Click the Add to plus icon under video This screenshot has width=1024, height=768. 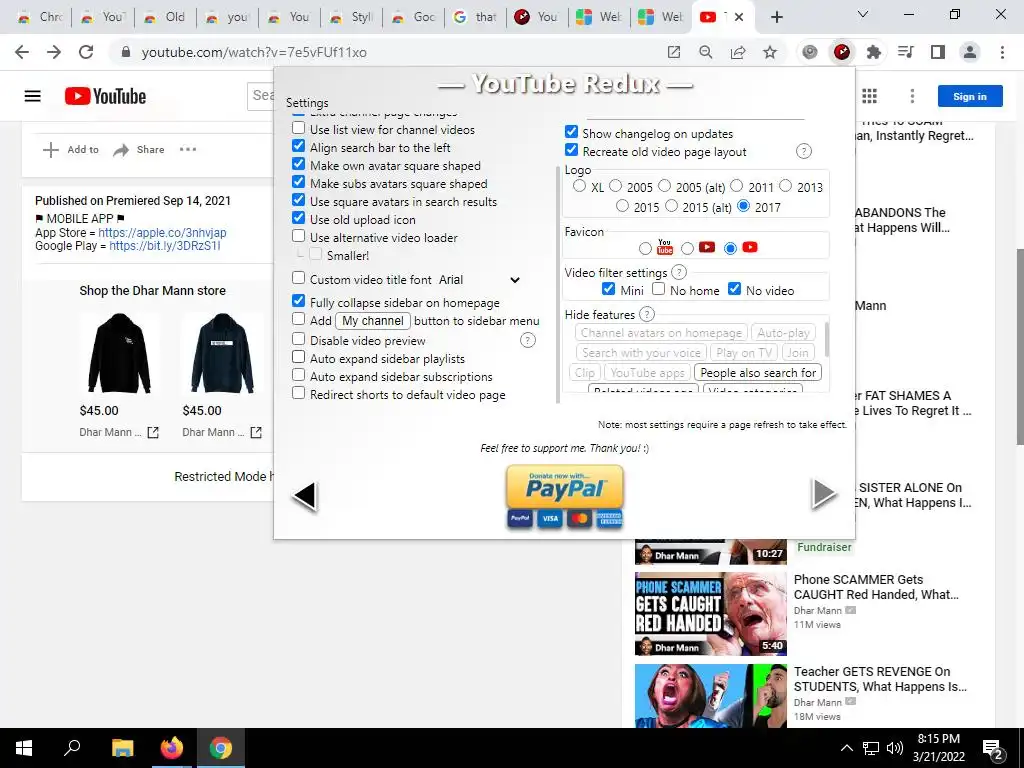[x=50, y=150]
